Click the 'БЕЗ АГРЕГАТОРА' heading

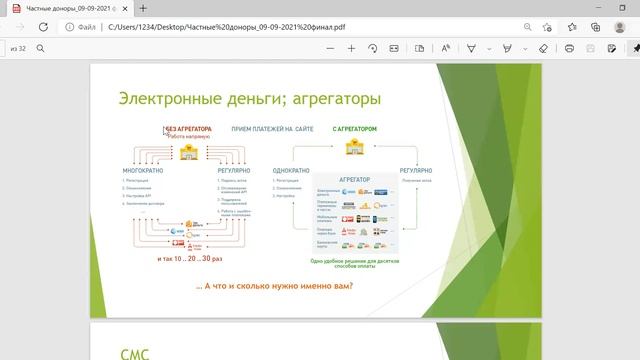tap(189, 129)
